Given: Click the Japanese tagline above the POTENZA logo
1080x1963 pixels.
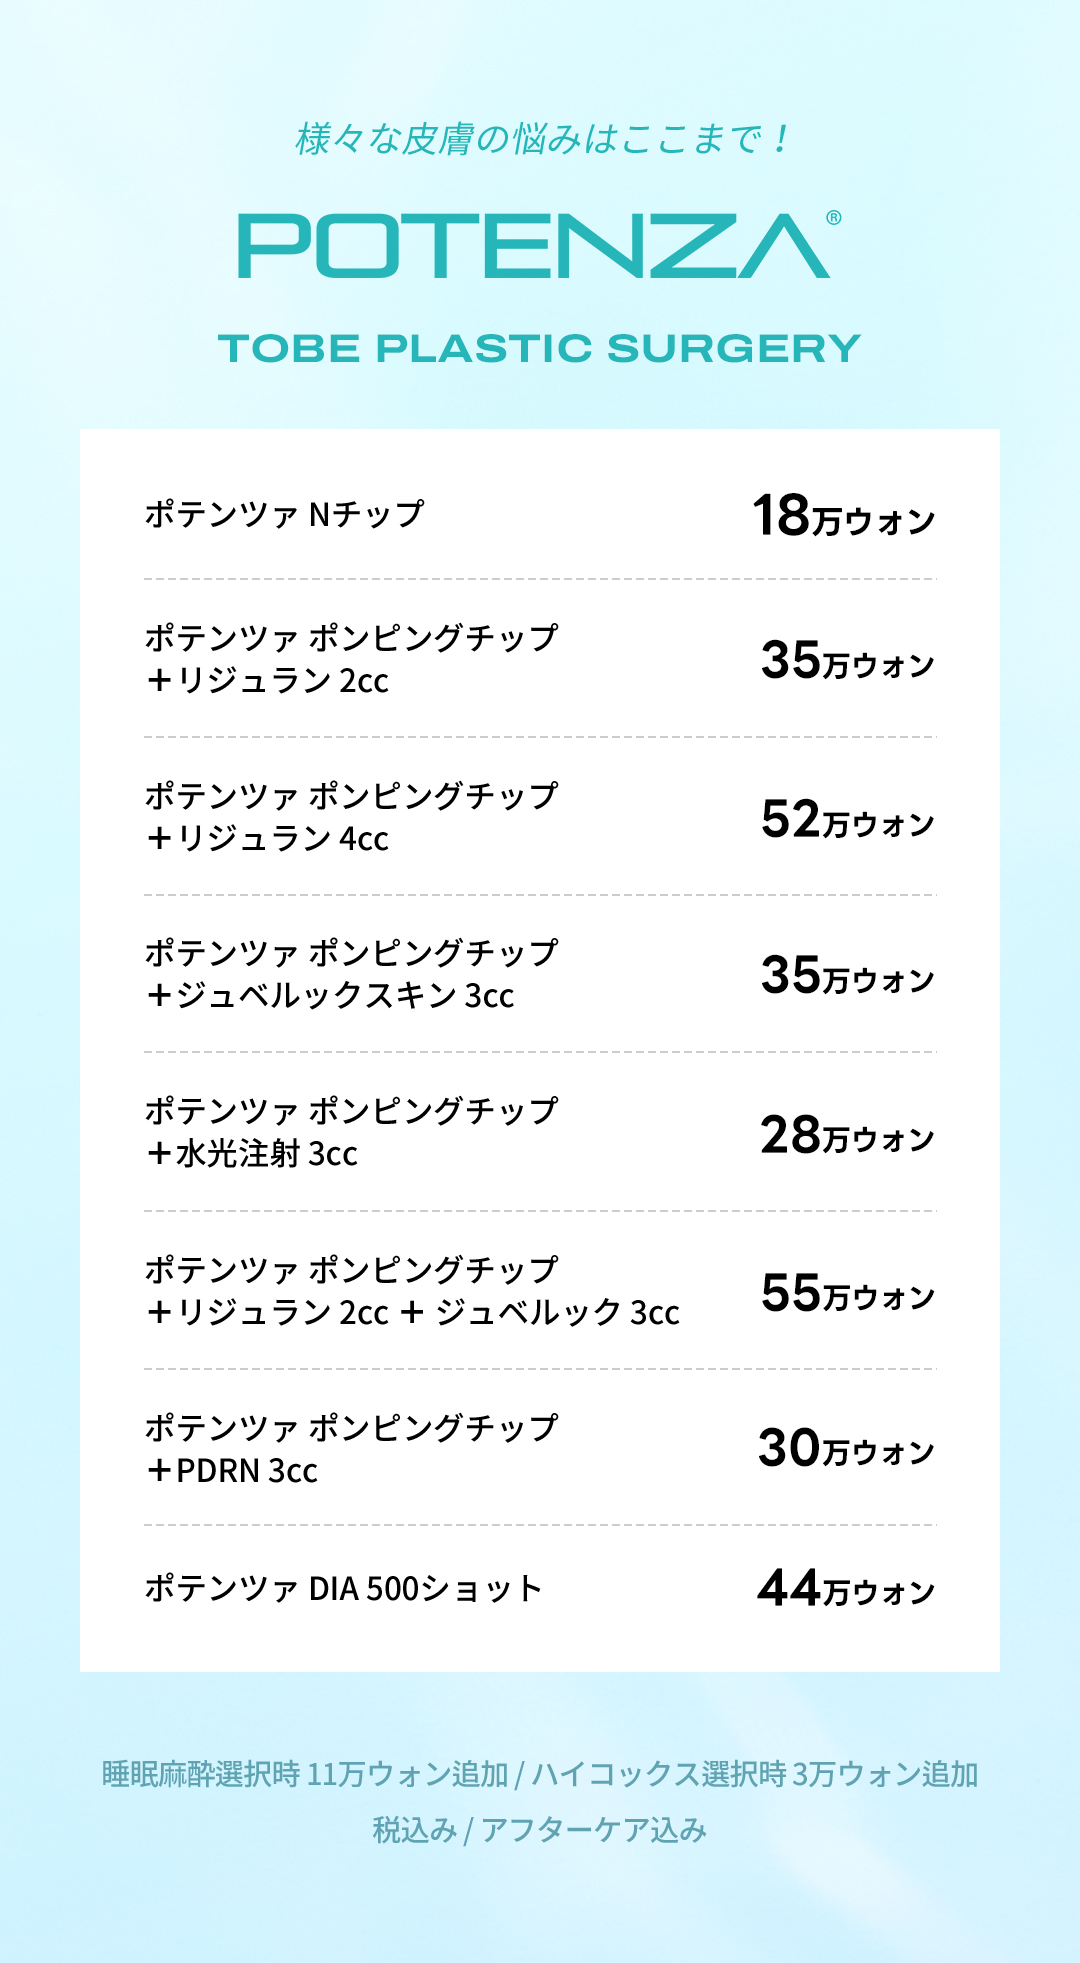Looking at the screenshot, I should (541, 139).
